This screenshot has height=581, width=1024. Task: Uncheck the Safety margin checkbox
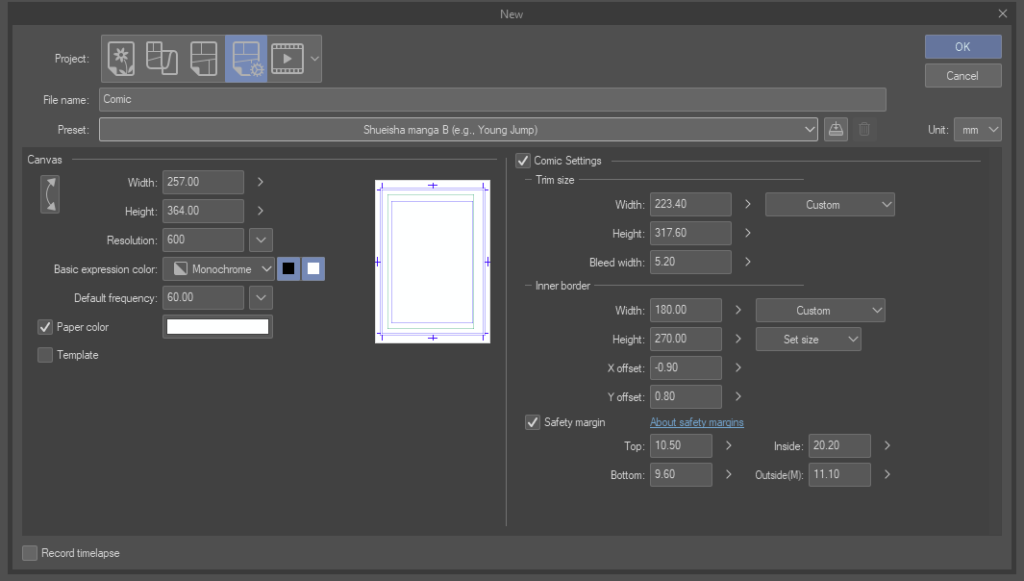tap(533, 422)
